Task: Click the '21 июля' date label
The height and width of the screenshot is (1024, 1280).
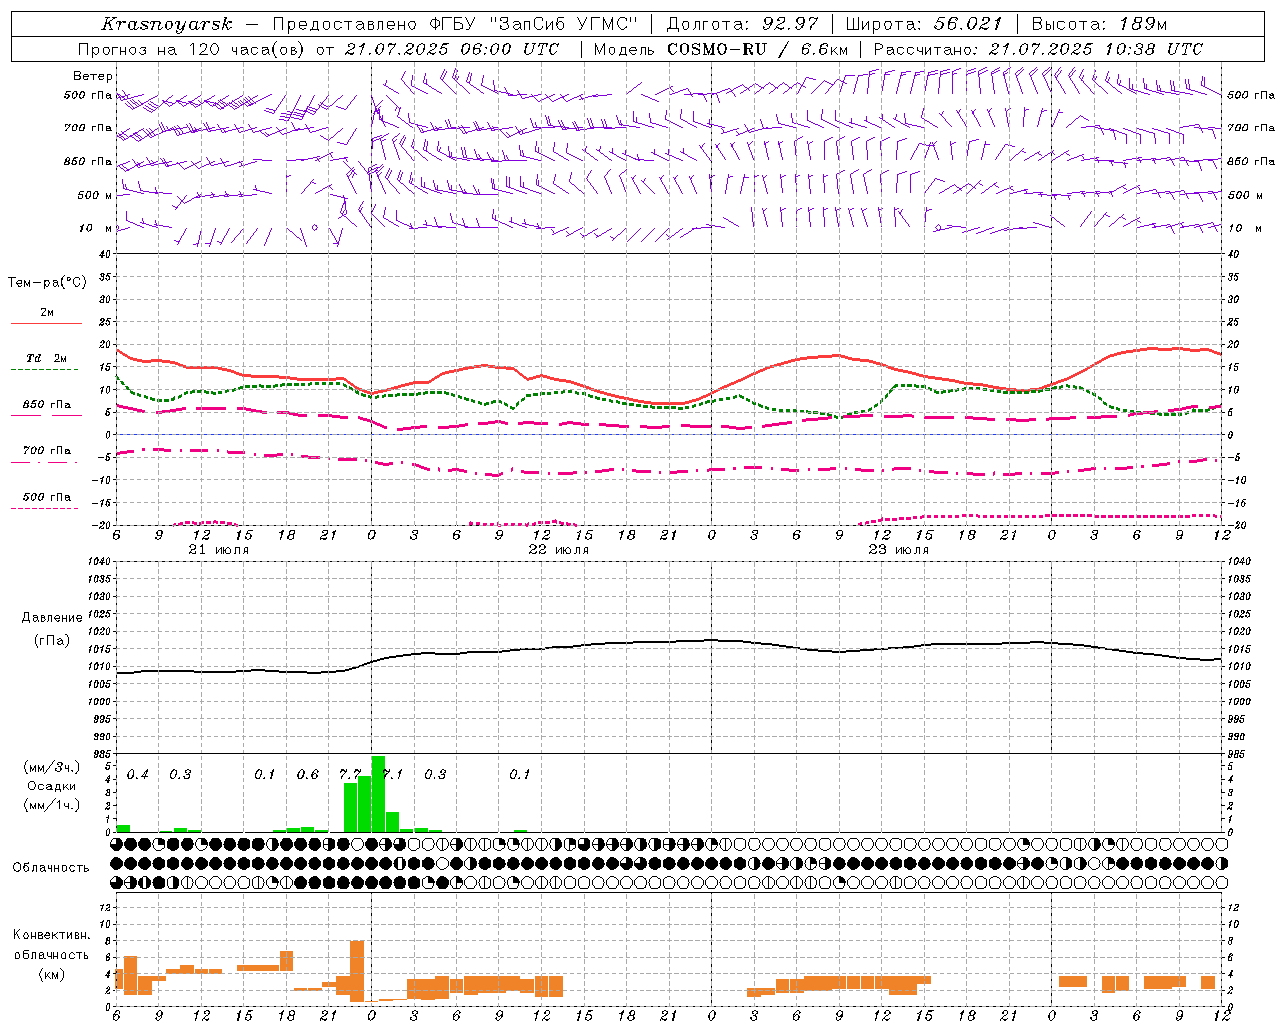Action: pos(219,550)
